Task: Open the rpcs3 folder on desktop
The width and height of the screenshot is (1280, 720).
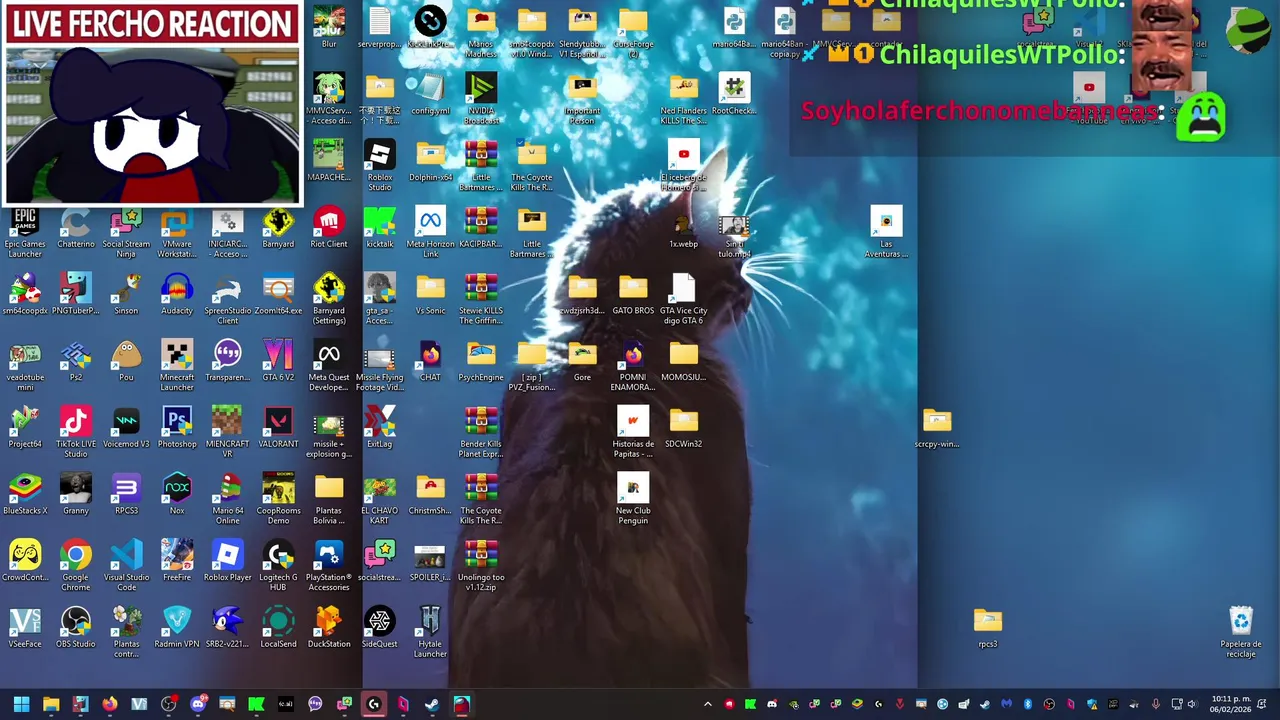Action: [x=988, y=629]
